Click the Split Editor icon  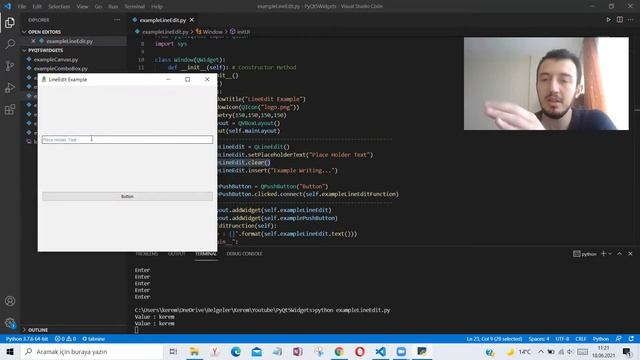(x=620, y=20)
